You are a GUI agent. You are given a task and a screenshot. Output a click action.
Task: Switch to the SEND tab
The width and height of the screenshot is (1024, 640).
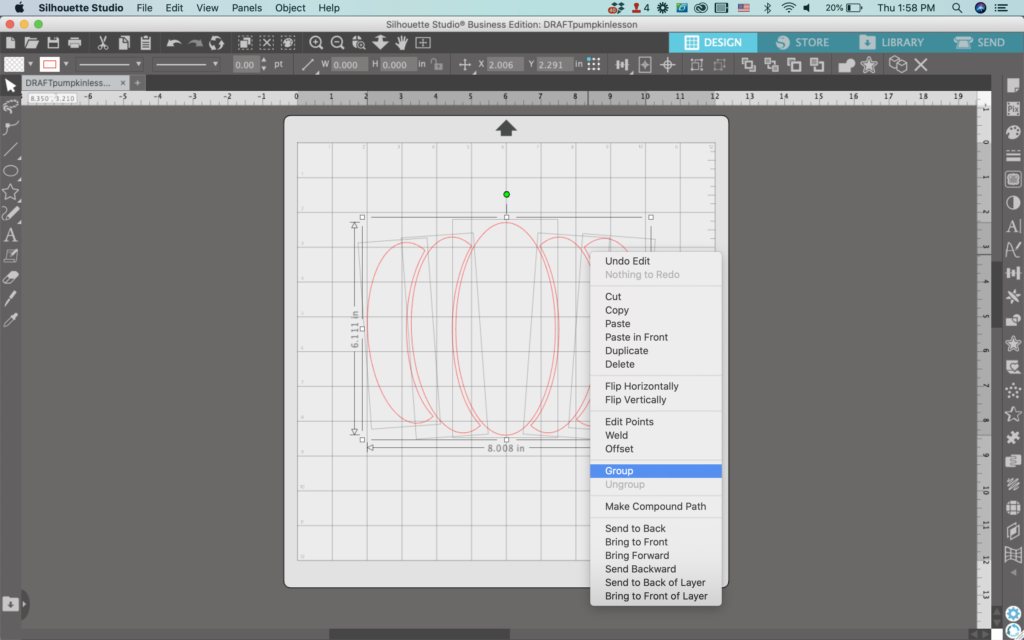(x=980, y=42)
